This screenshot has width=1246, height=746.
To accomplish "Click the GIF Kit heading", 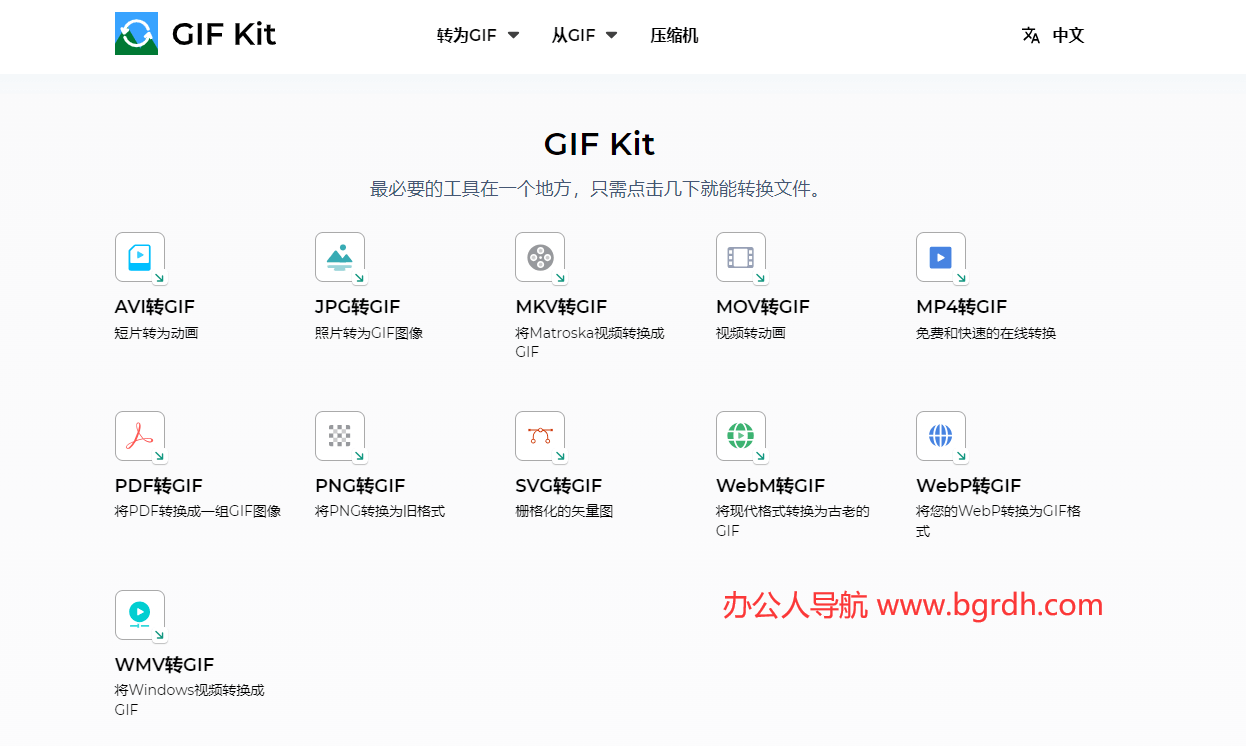I will coord(599,143).
